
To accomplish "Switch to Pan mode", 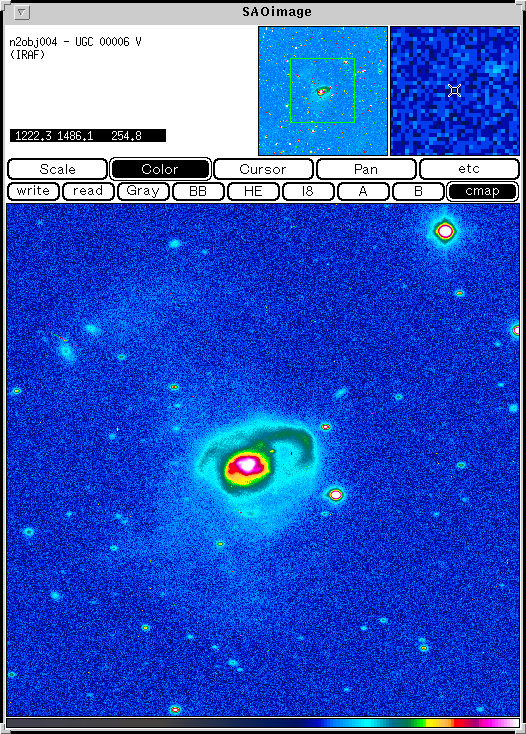I will coord(366,169).
